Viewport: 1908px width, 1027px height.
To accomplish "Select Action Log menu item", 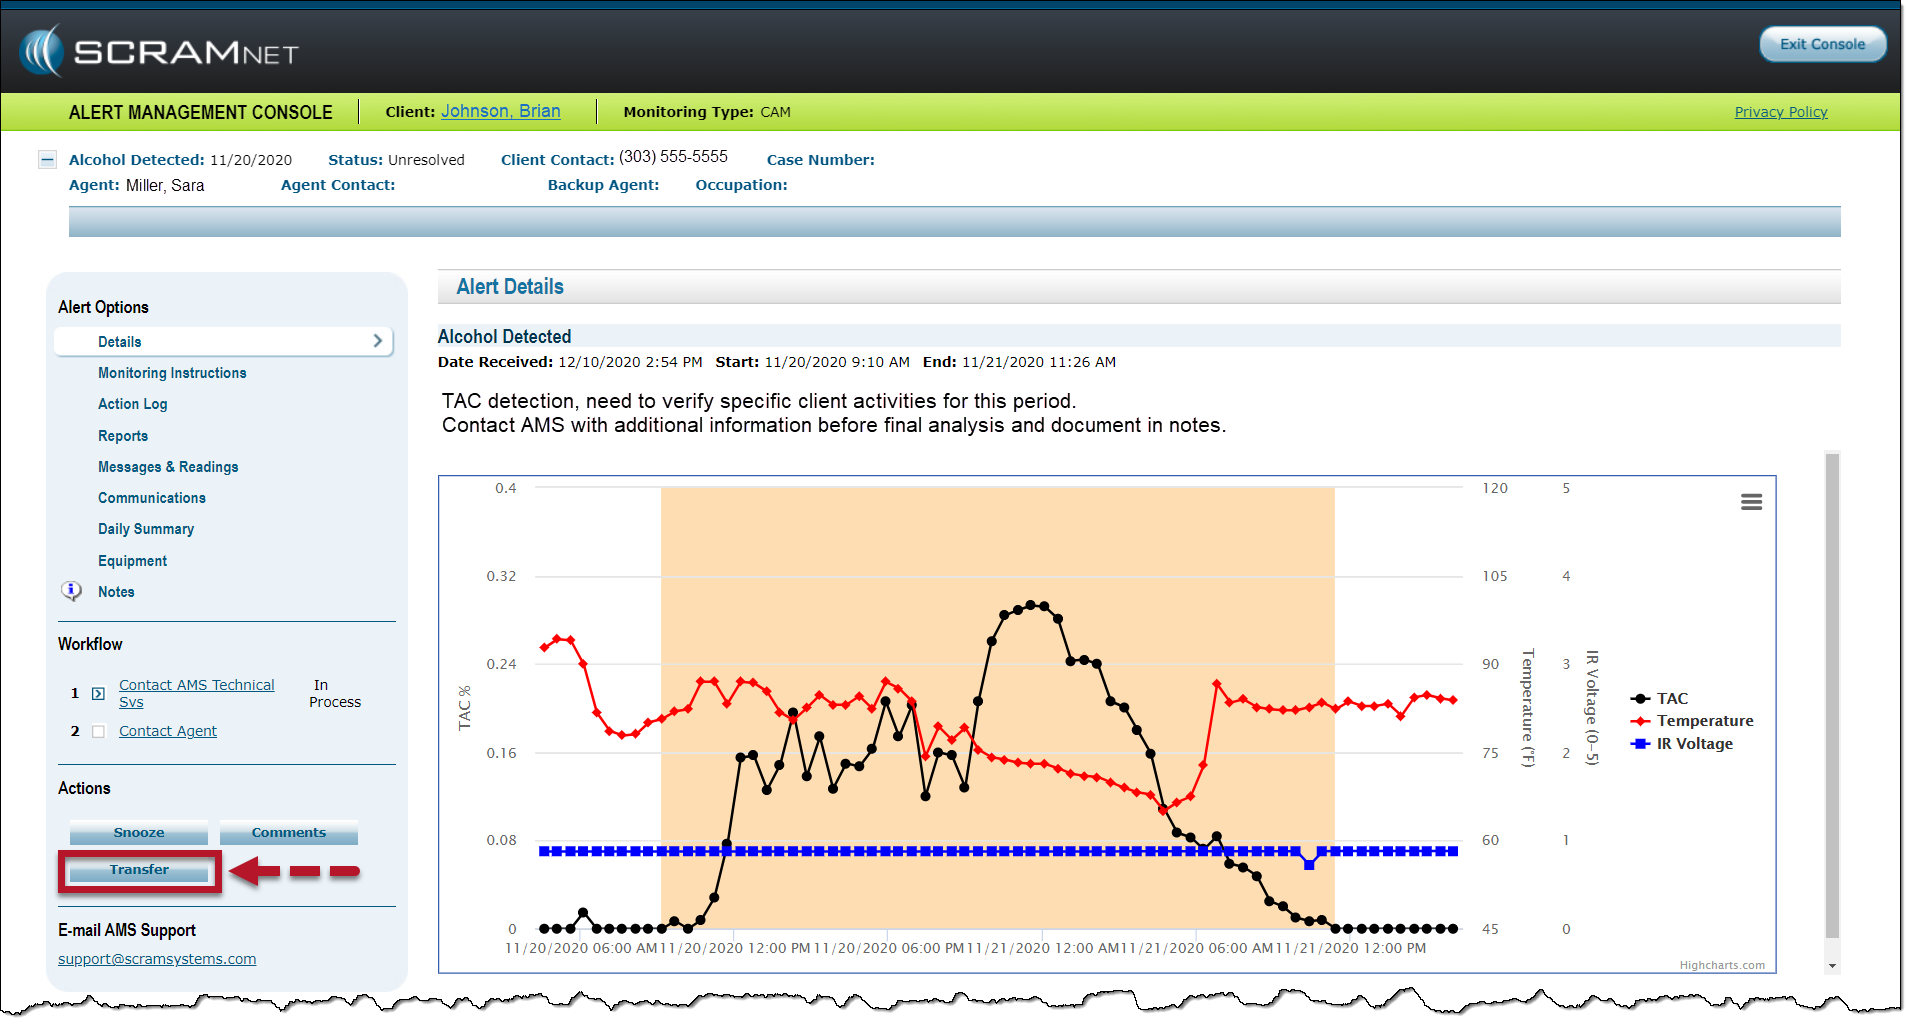I will pyautogui.click(x=133, y=404).
